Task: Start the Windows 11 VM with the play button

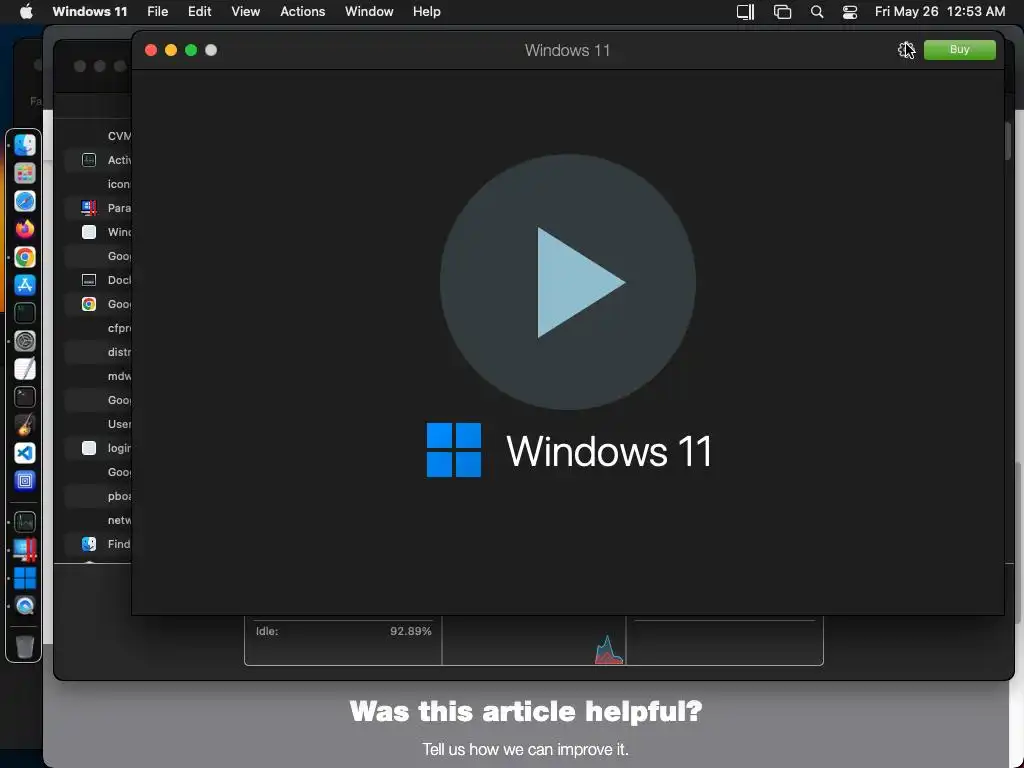Action: click(568, 282)
